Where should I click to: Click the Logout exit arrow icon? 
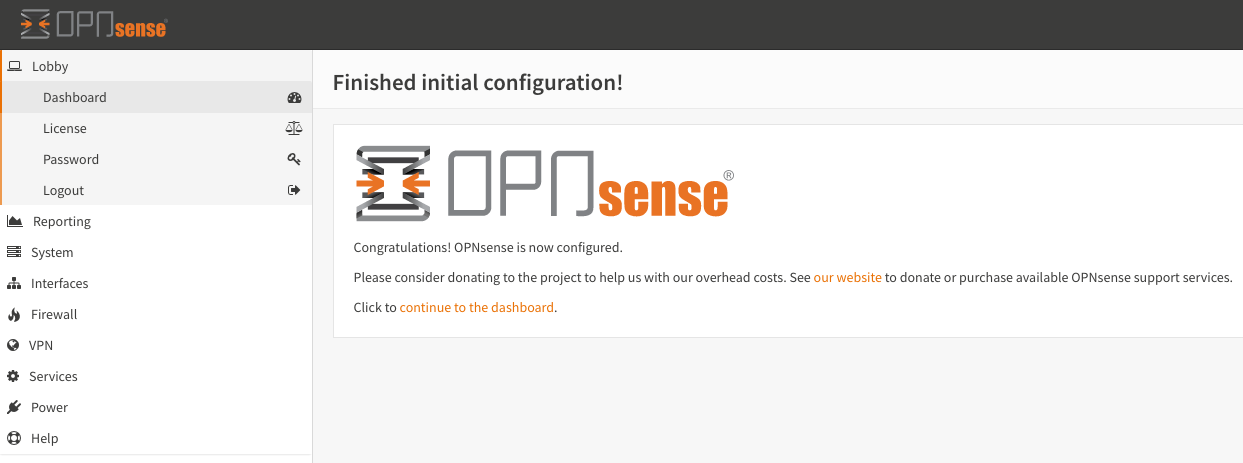point(294,190)
